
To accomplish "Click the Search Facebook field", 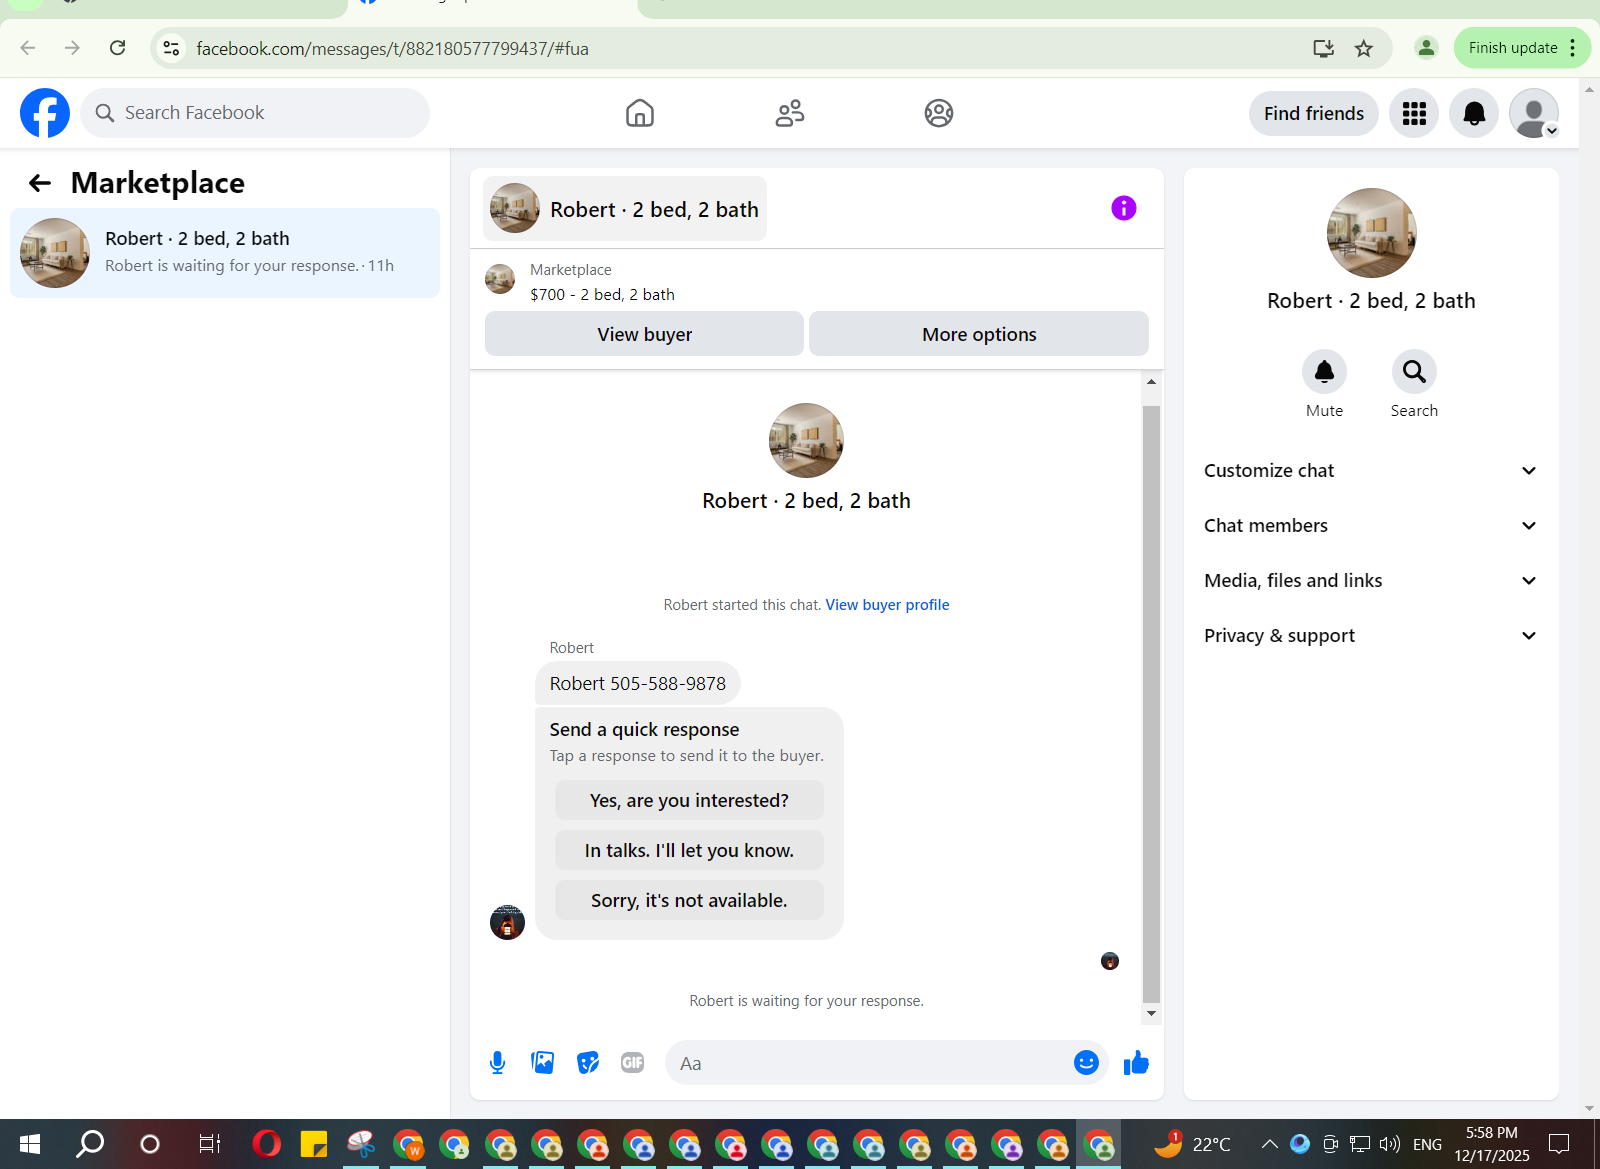I will [255, 113].
